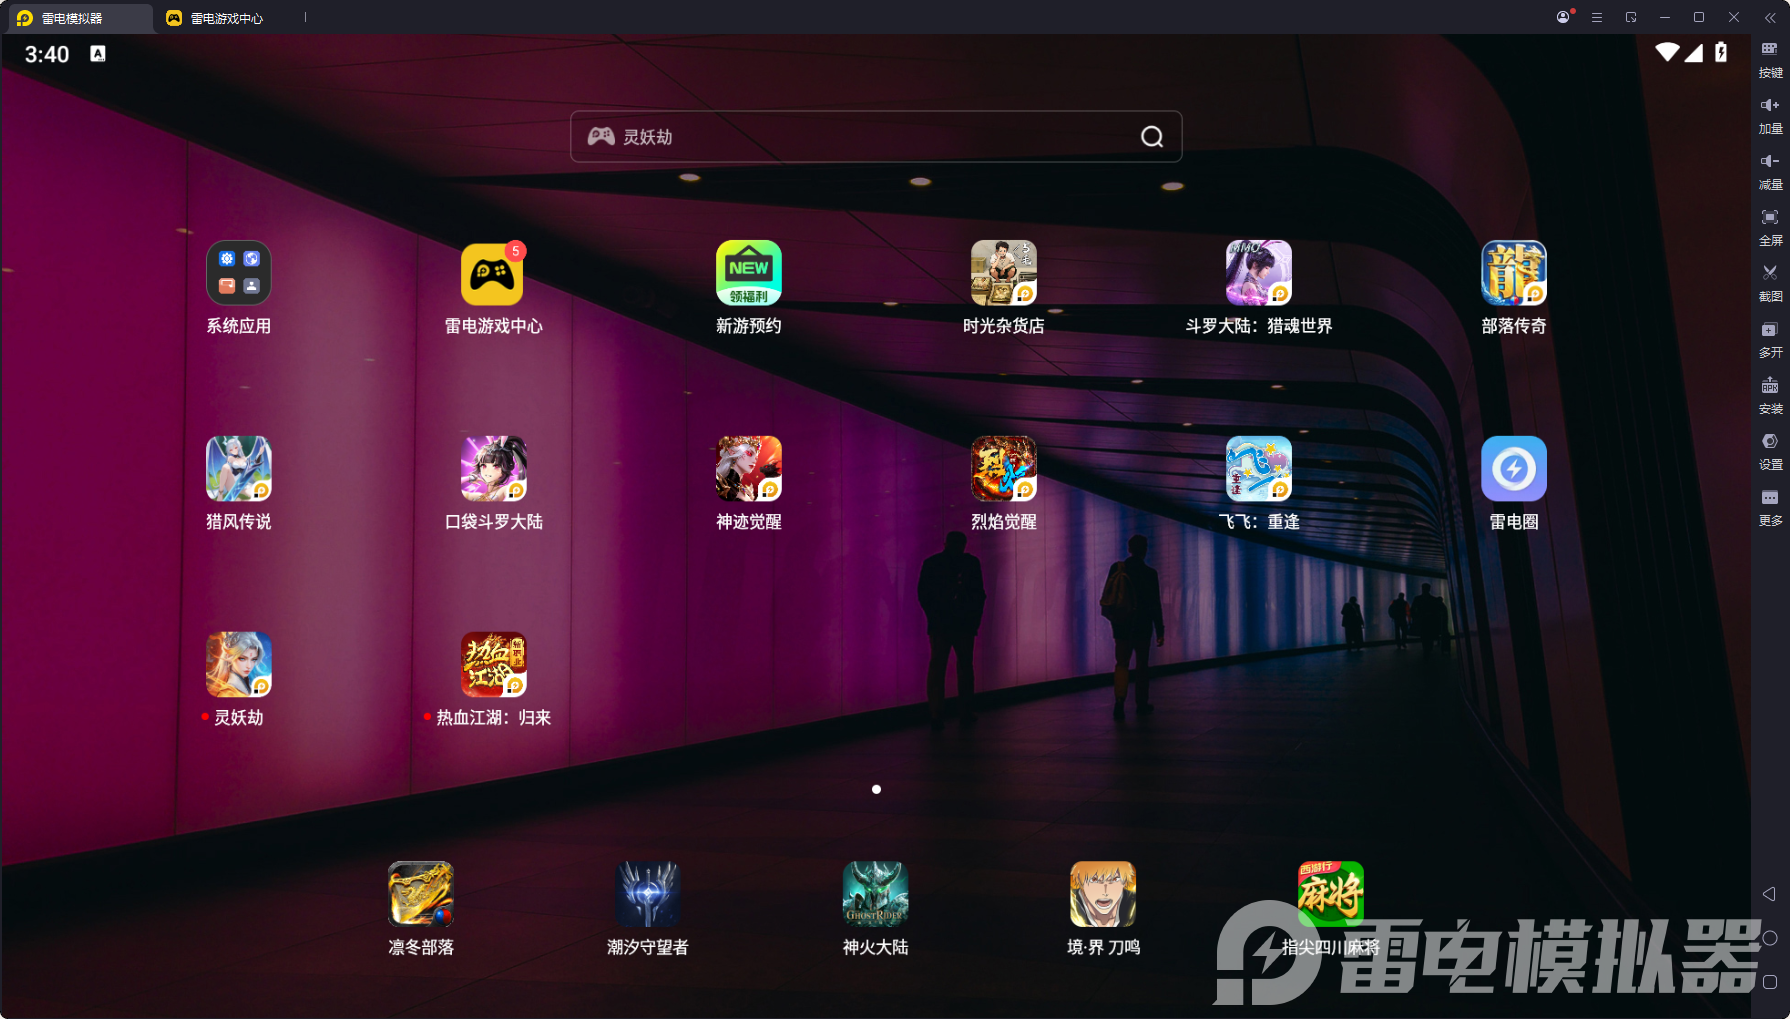Click the keyboard input 'A' status icon

pyautogui.click(x=98, y=53)
